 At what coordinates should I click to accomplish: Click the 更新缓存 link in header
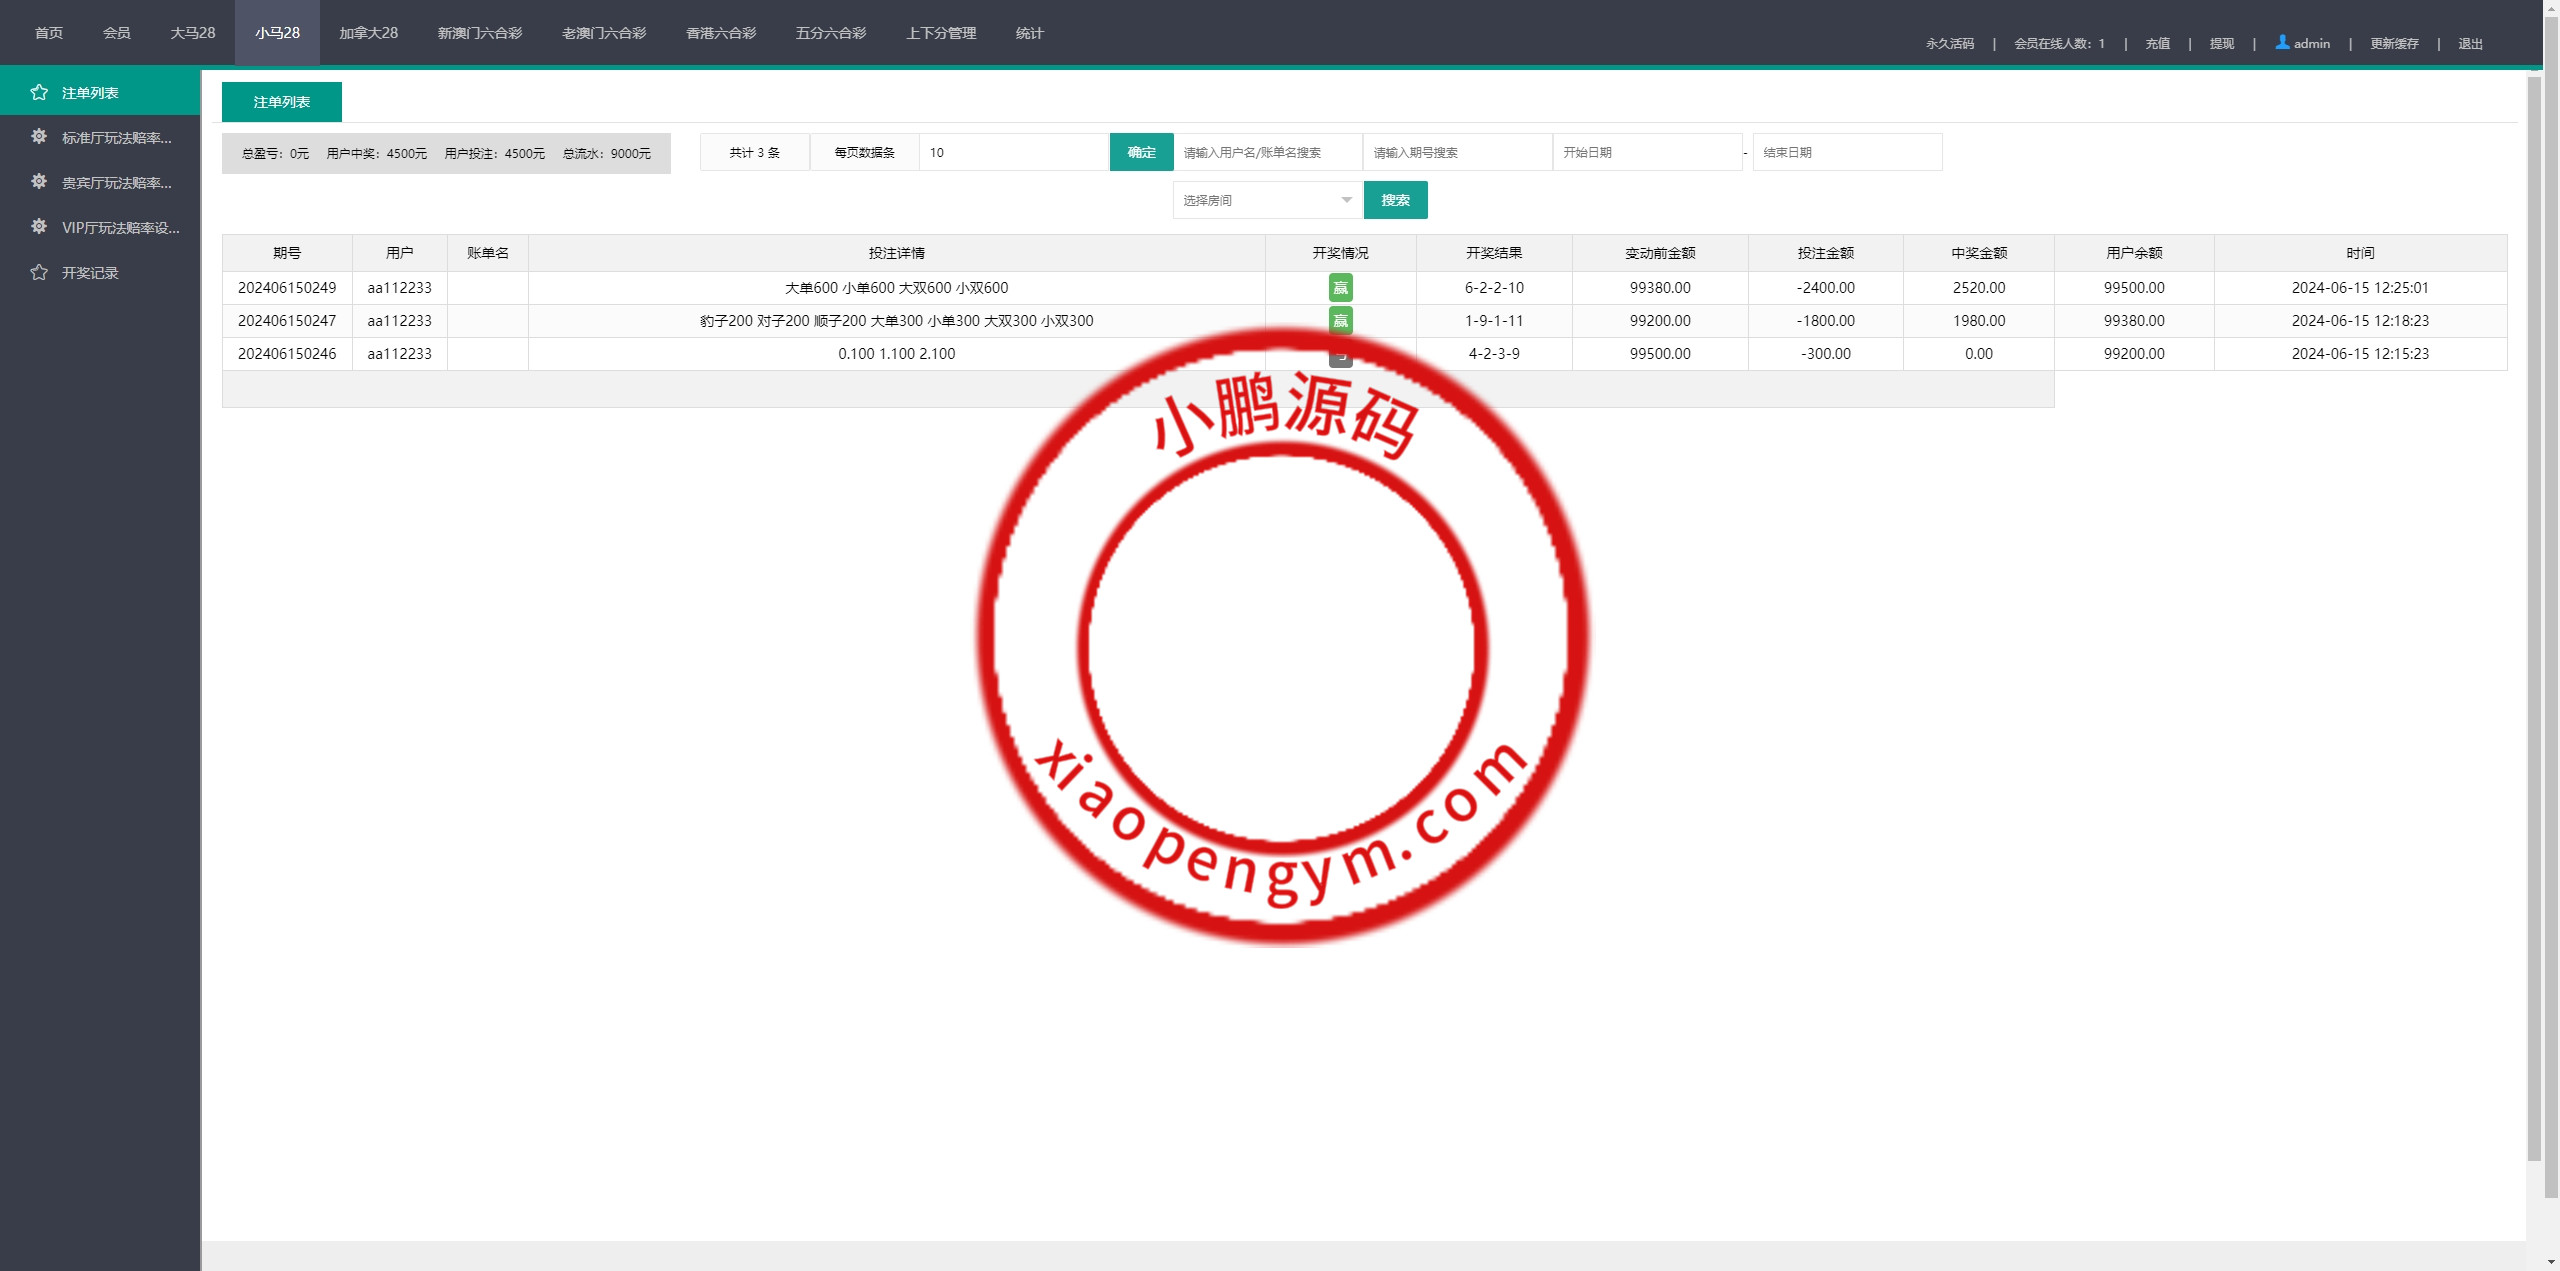click(2394, 43)
